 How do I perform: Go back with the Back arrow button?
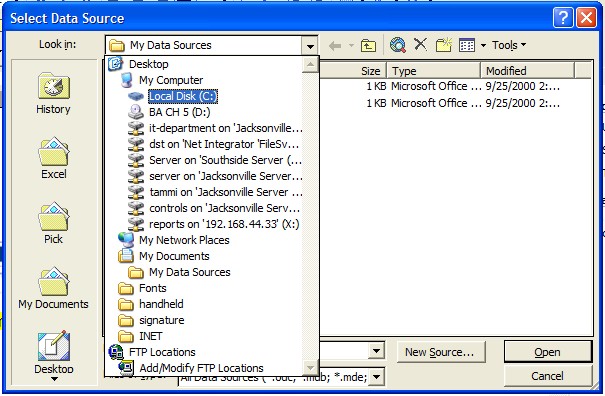(335, 46)
